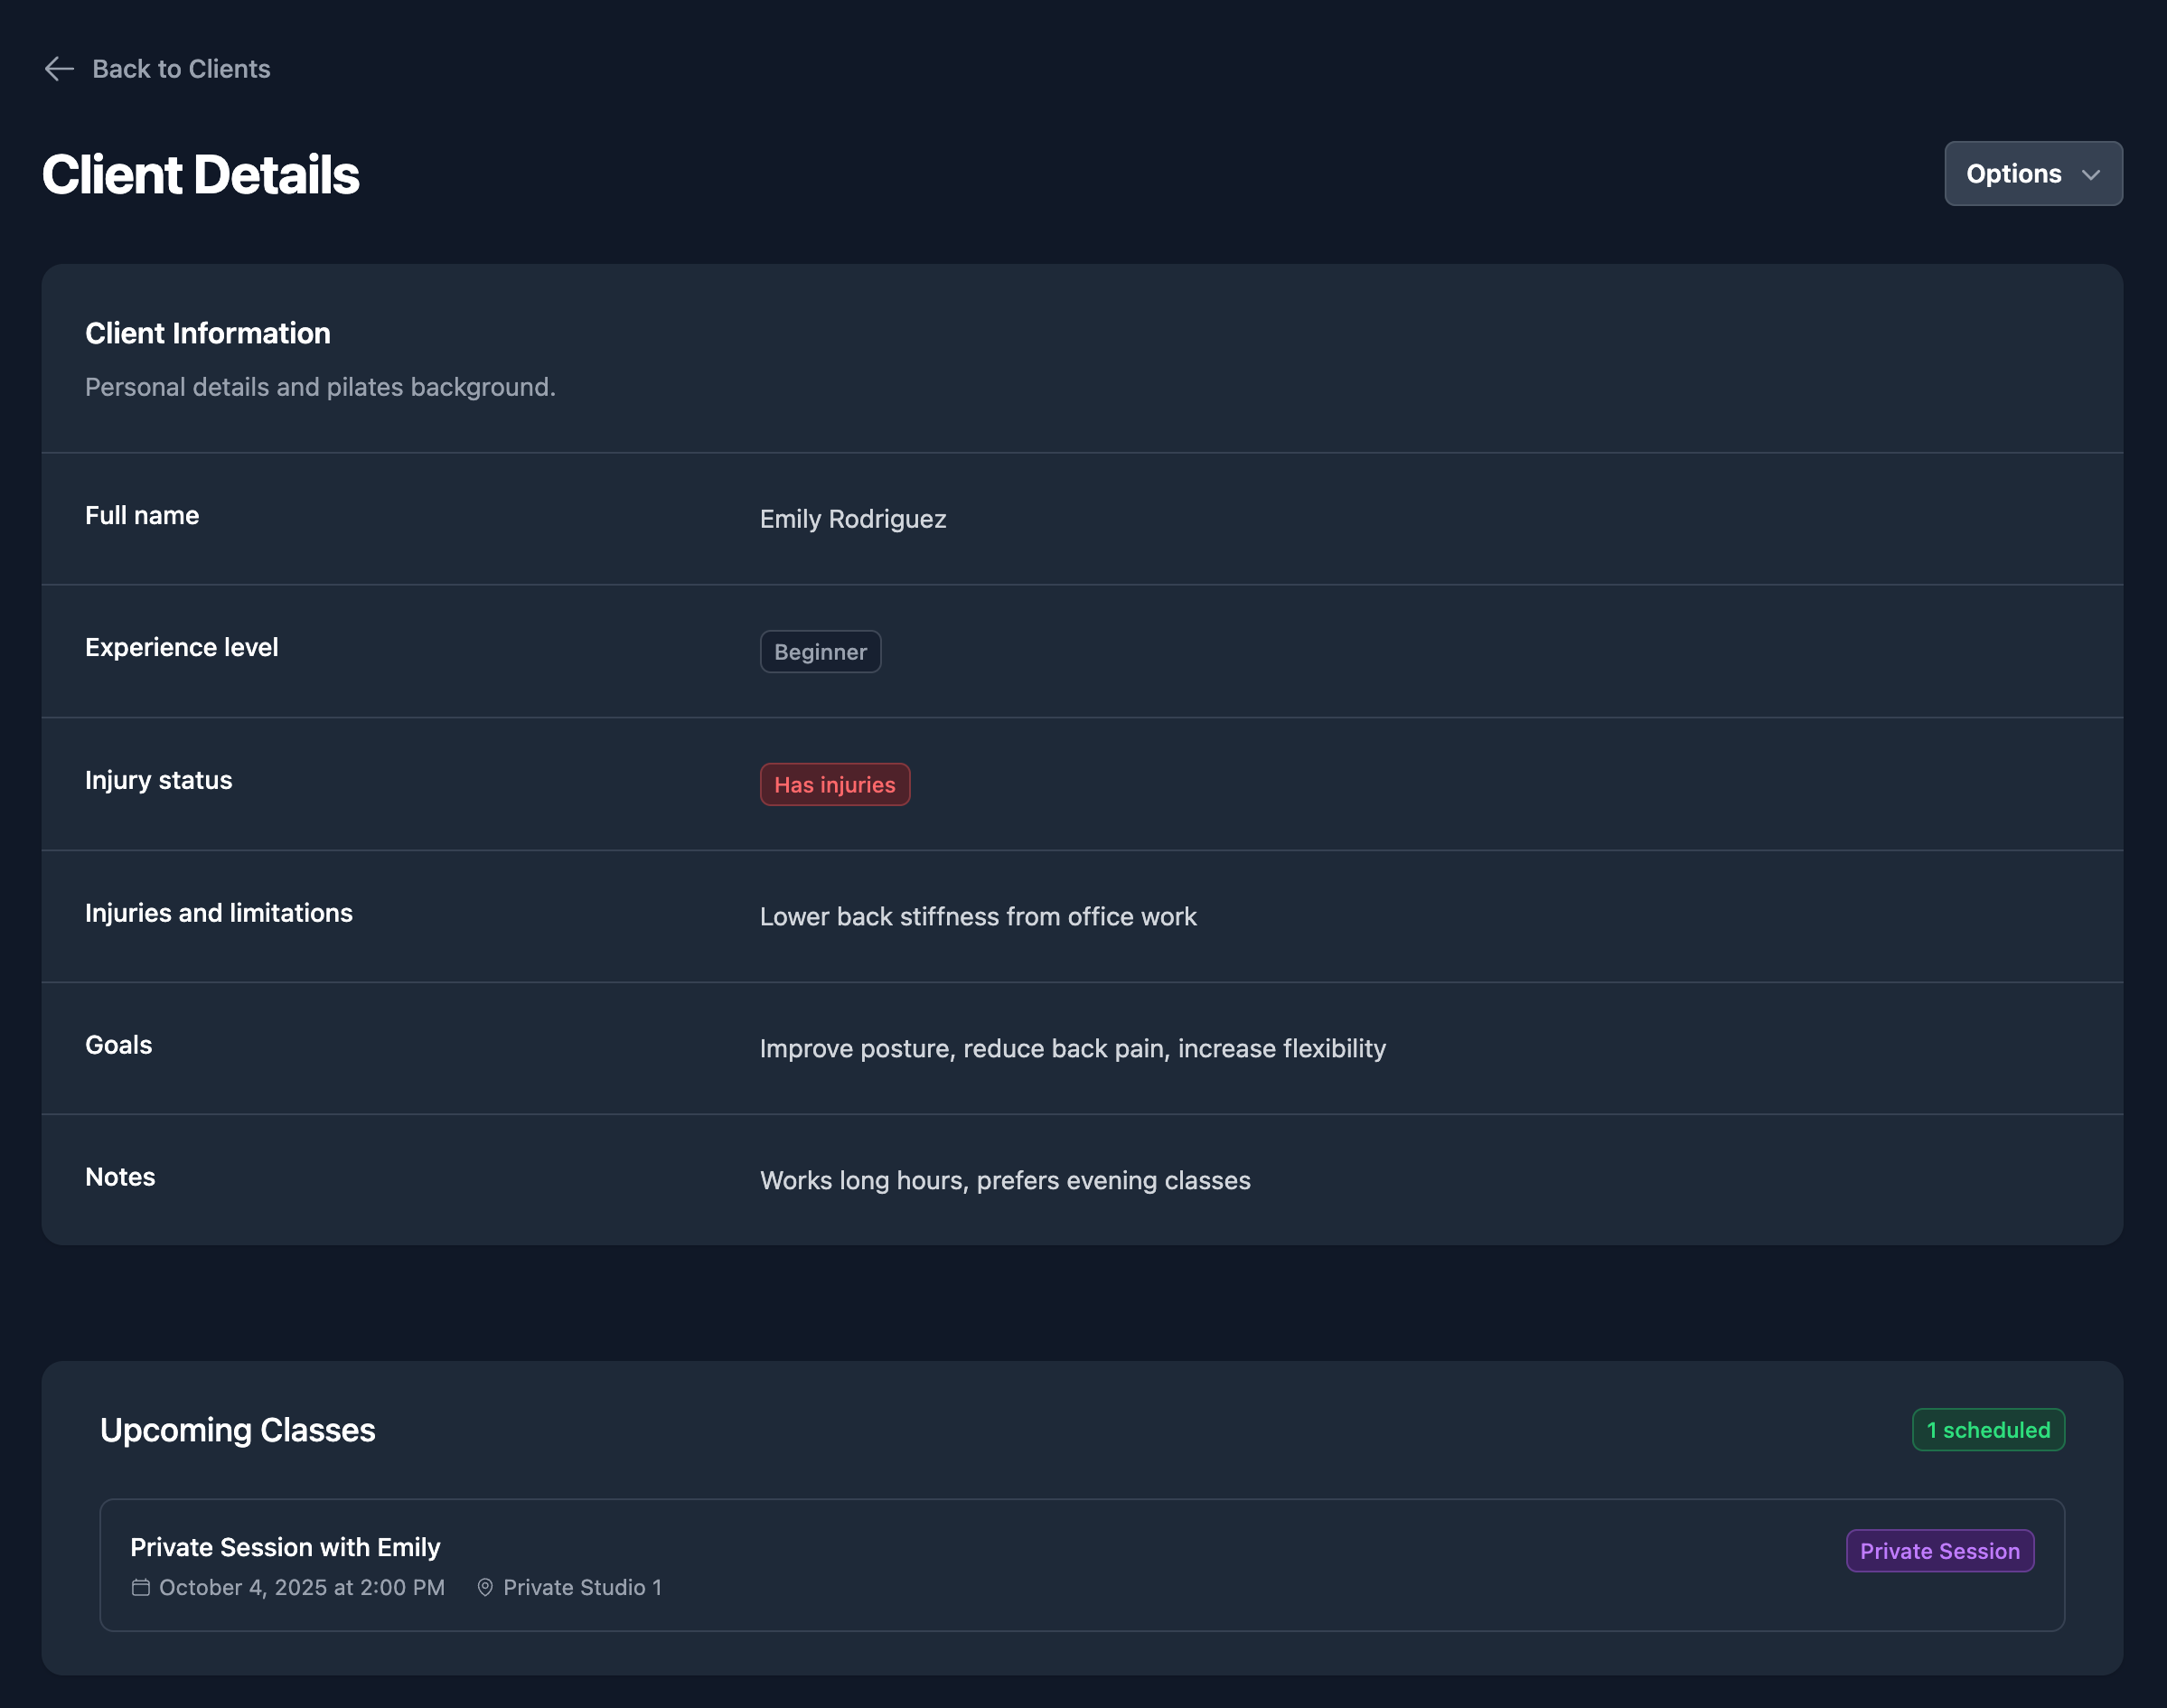The width and height of the screenshot is (2167, 1708).
Task: Click the Emily Rodriguez name field
Action: point(852,519)
